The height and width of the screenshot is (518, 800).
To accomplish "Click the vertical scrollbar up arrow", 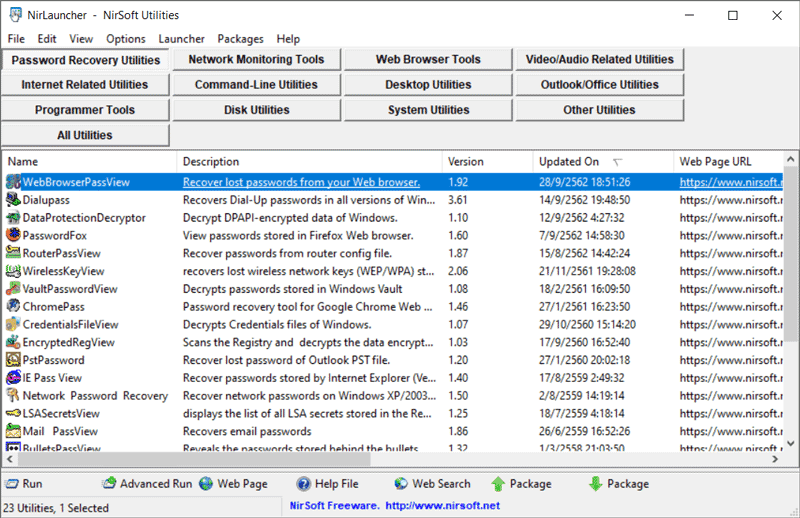I will tap(791, 159).
